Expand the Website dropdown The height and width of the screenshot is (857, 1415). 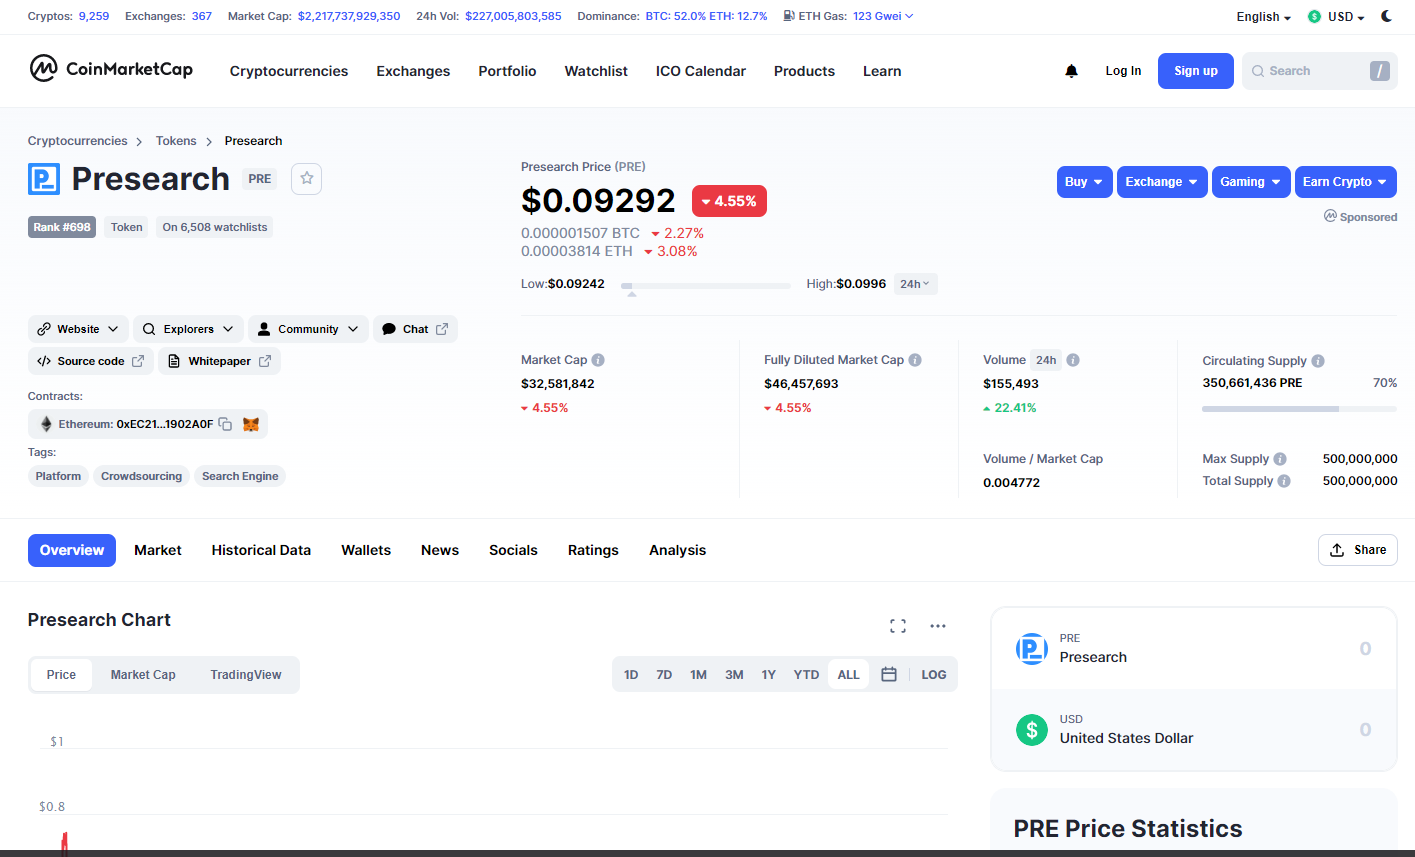78,329
